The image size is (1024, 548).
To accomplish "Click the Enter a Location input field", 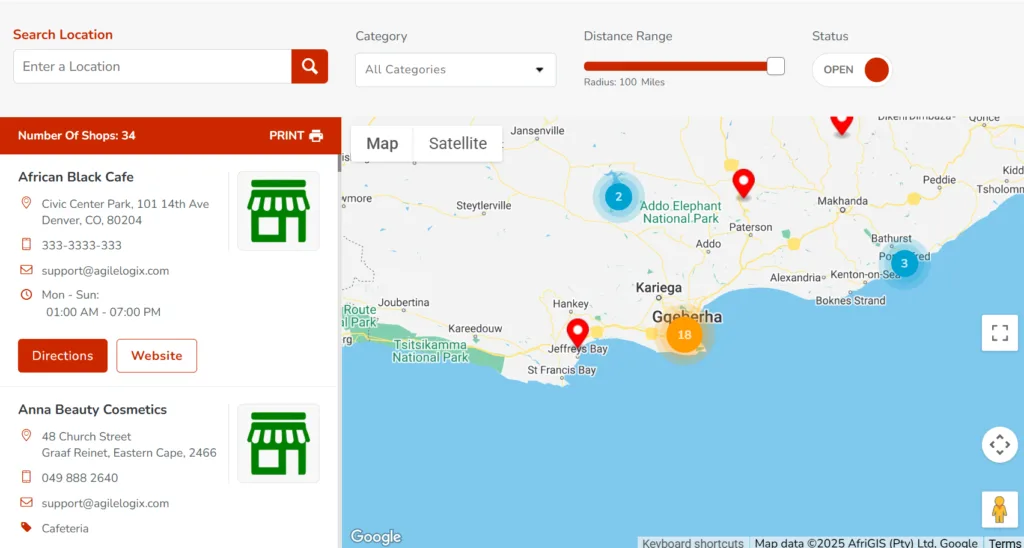I will (152, 66).
